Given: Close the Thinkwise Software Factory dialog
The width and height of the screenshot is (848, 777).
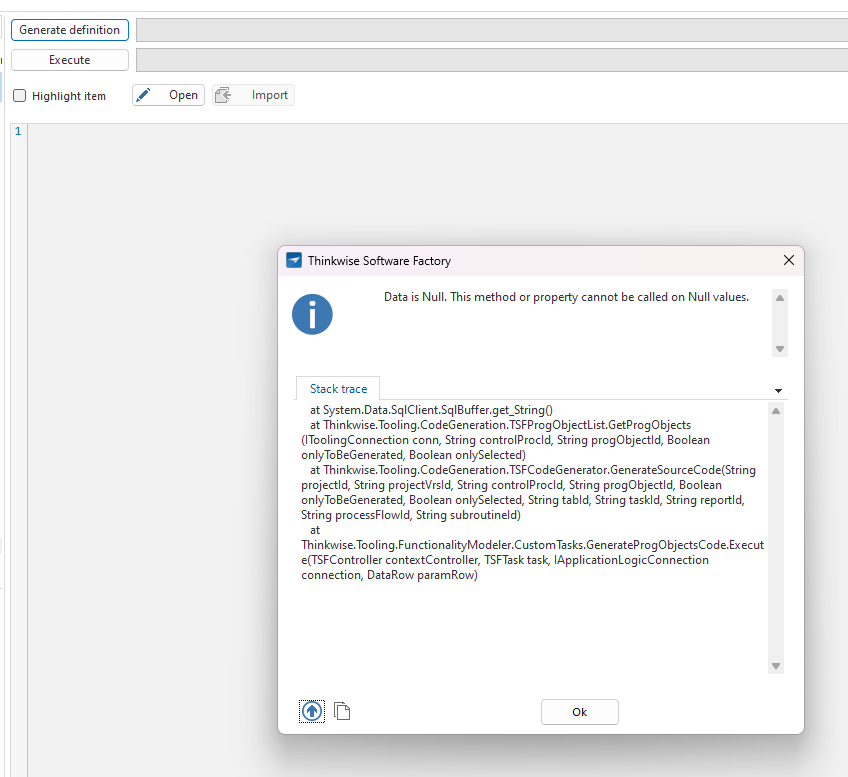Looking at the screenshot, I should click(789, 261).
